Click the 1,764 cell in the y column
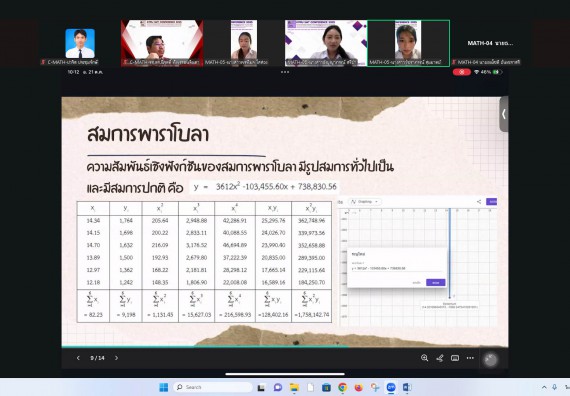 point(126,221)
